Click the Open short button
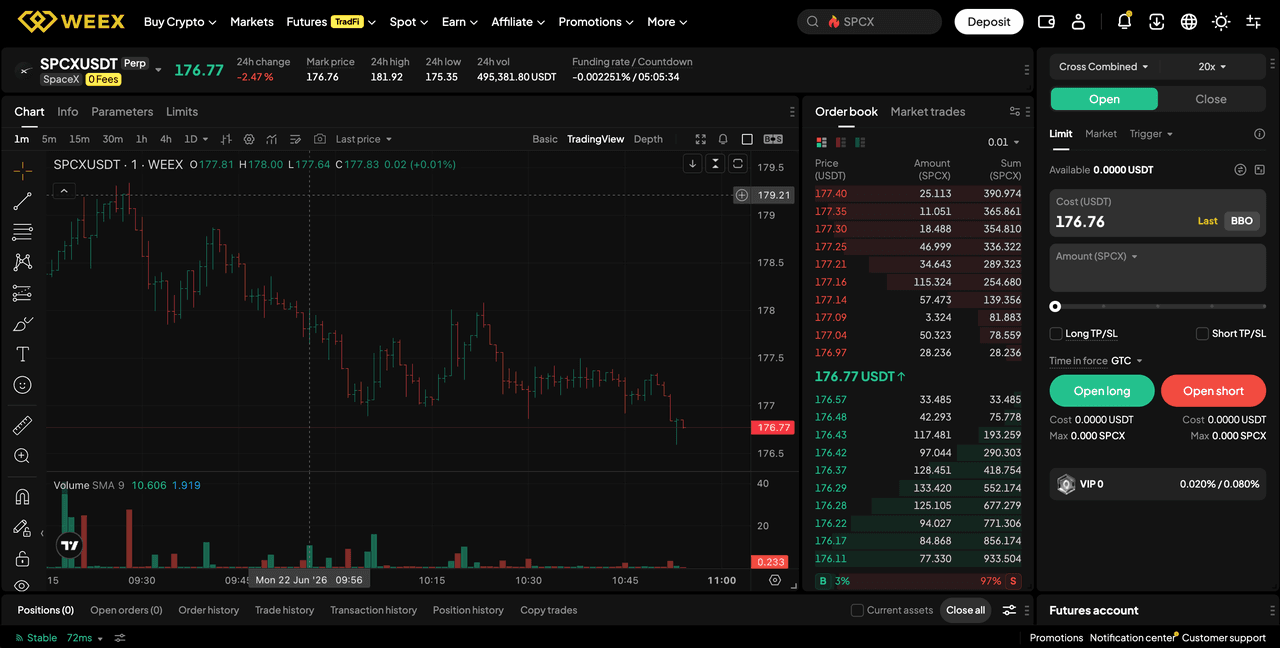The height and width of the screenshot is (648, 1280). coord(1213,391)
